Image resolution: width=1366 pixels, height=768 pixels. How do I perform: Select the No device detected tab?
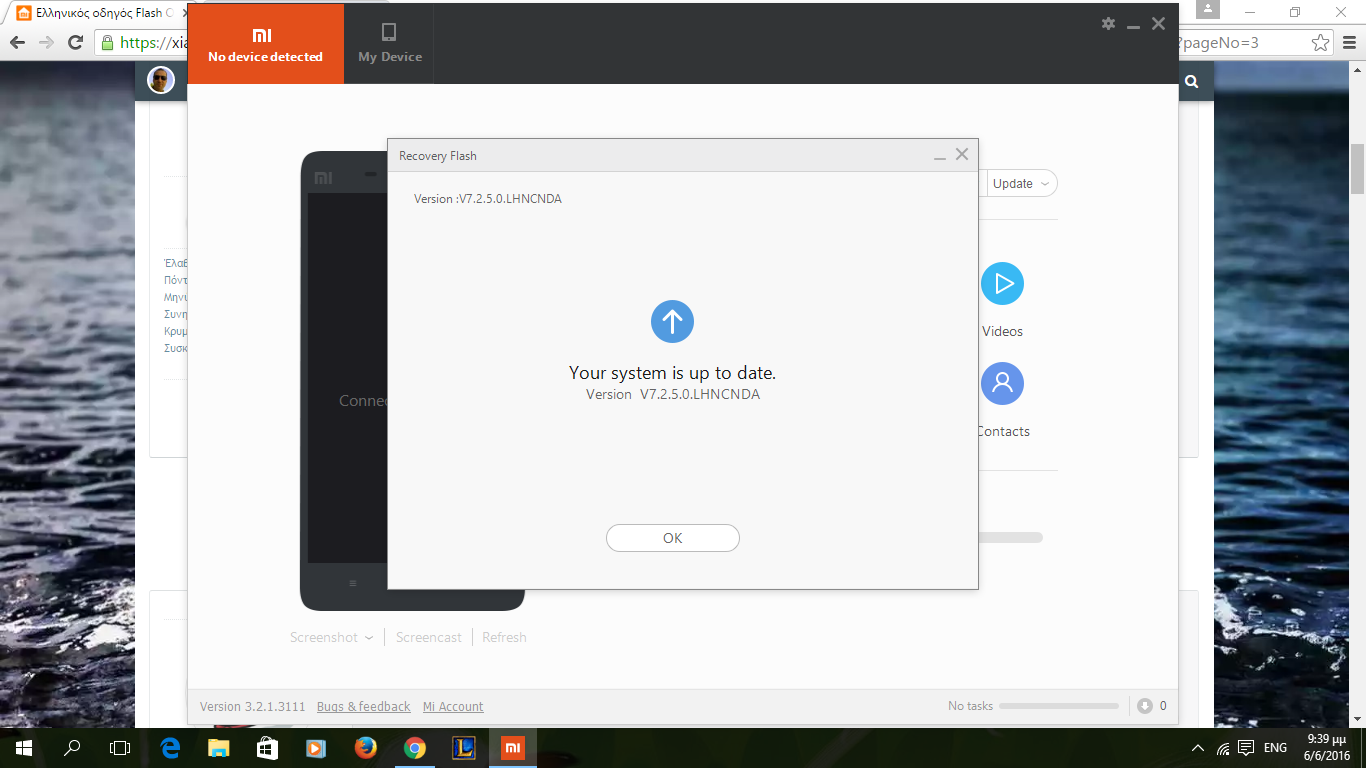click(x=265, y=43)
